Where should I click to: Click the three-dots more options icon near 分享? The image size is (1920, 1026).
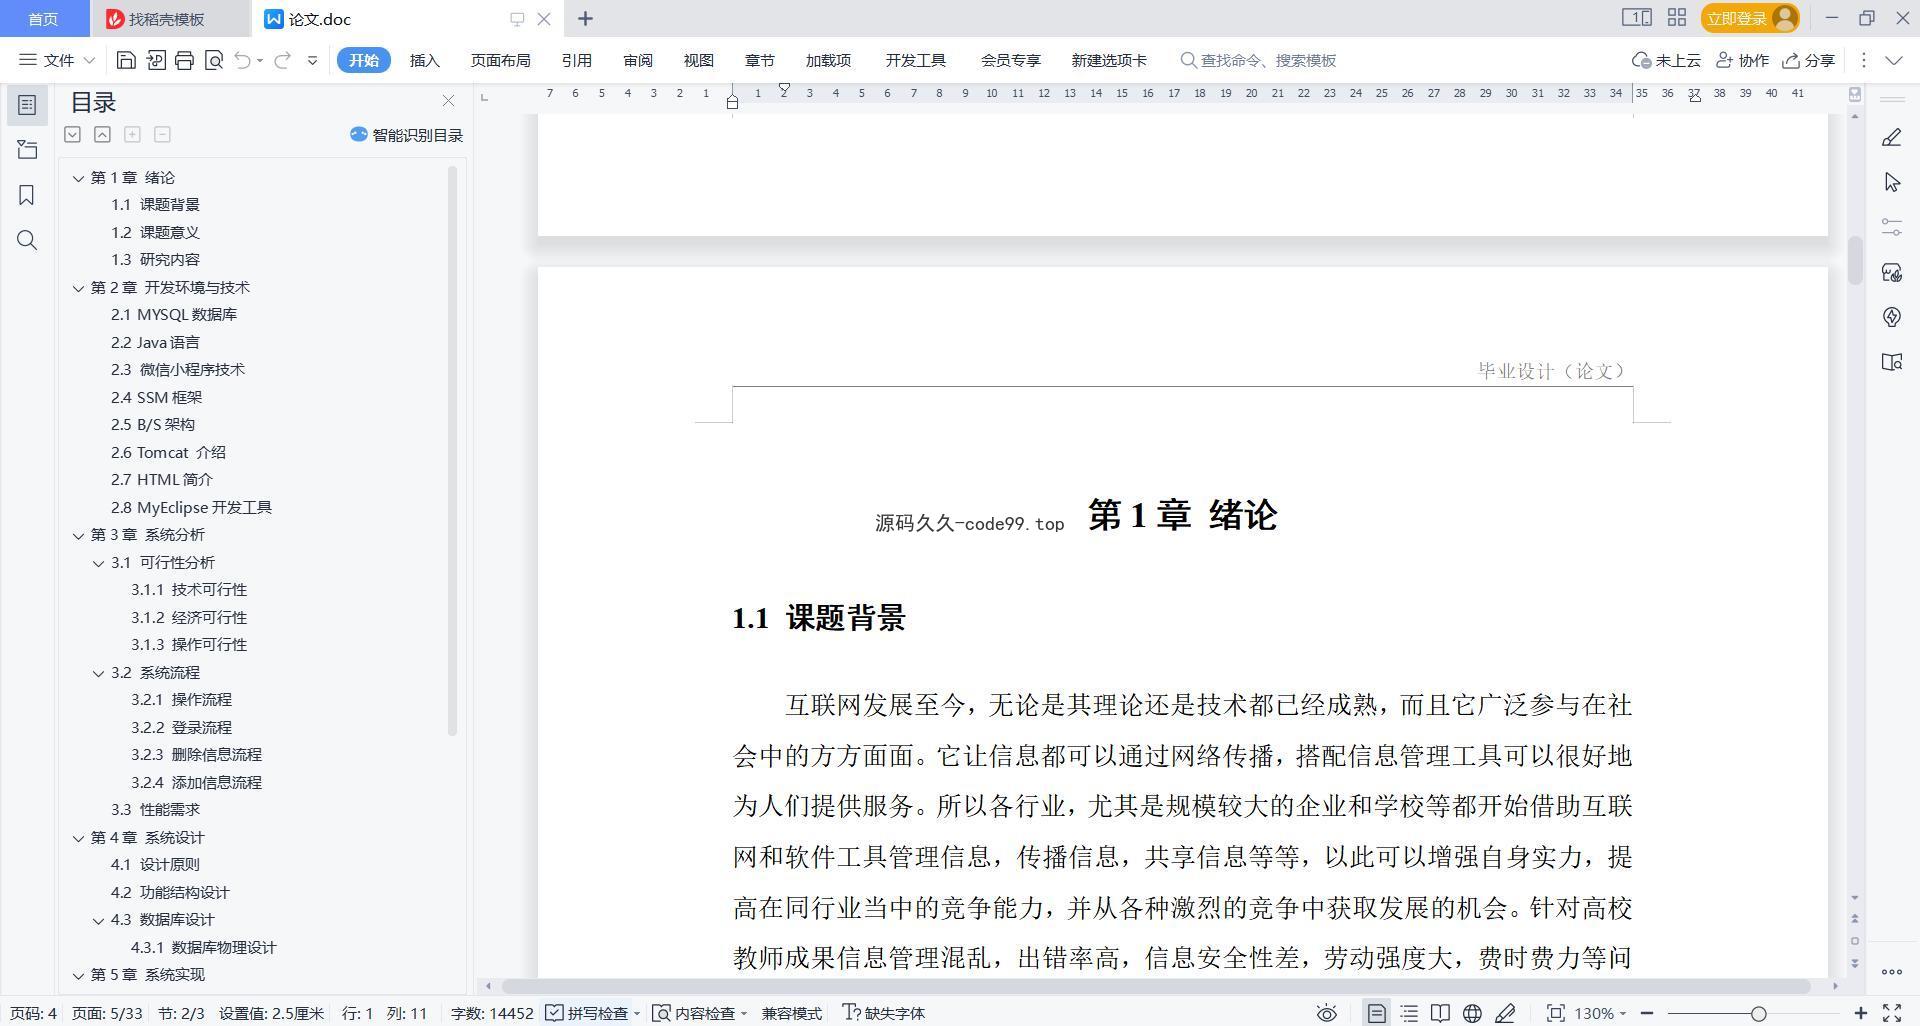1863,60
